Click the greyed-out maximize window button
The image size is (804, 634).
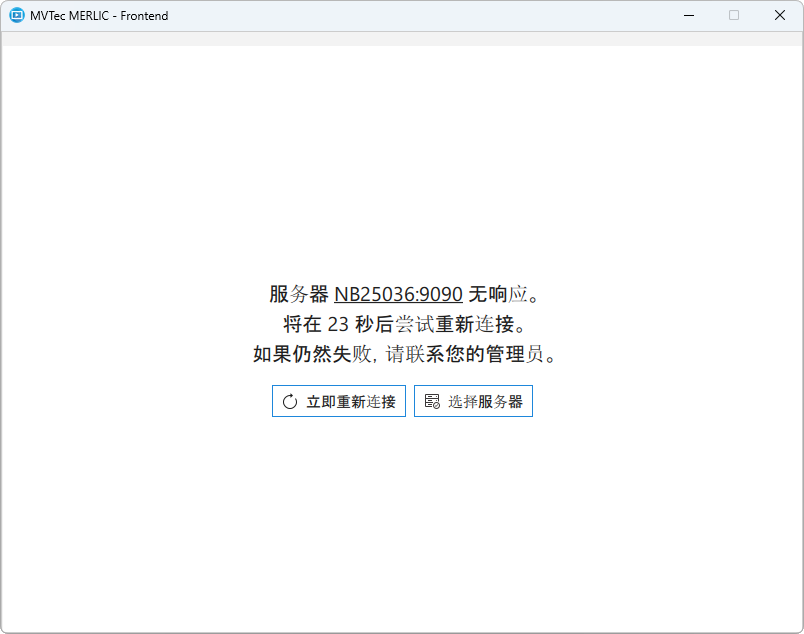pyautogui.click(x=734, y=15)
